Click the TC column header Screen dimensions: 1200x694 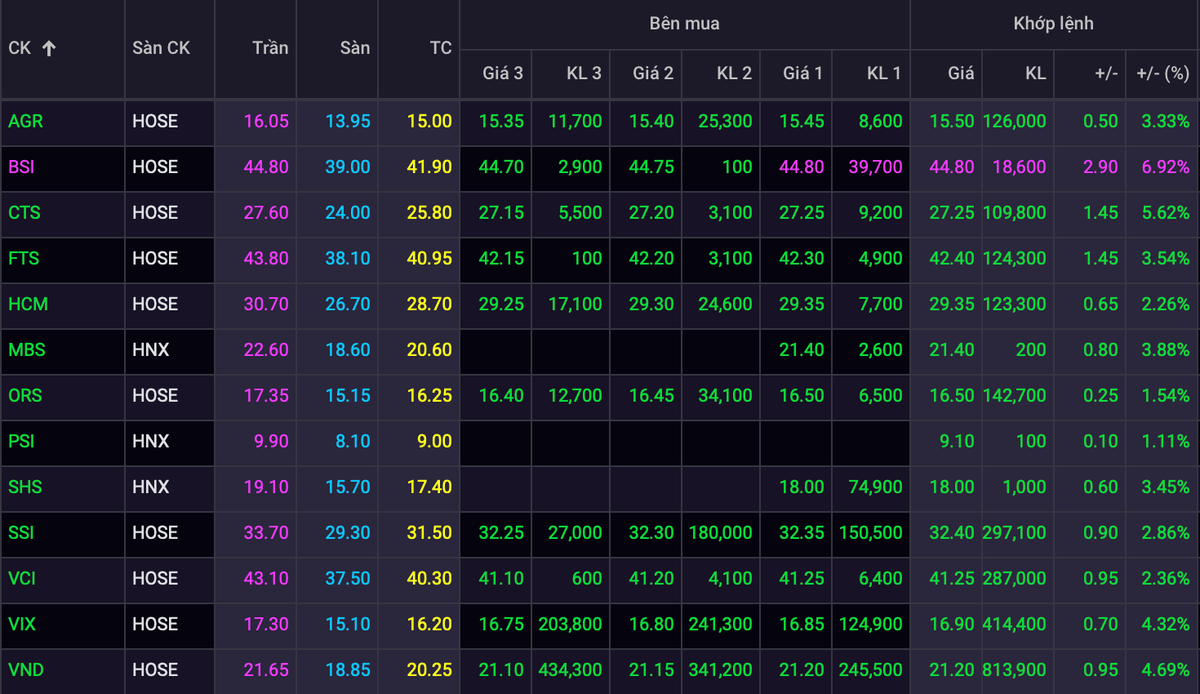point(440,48)
